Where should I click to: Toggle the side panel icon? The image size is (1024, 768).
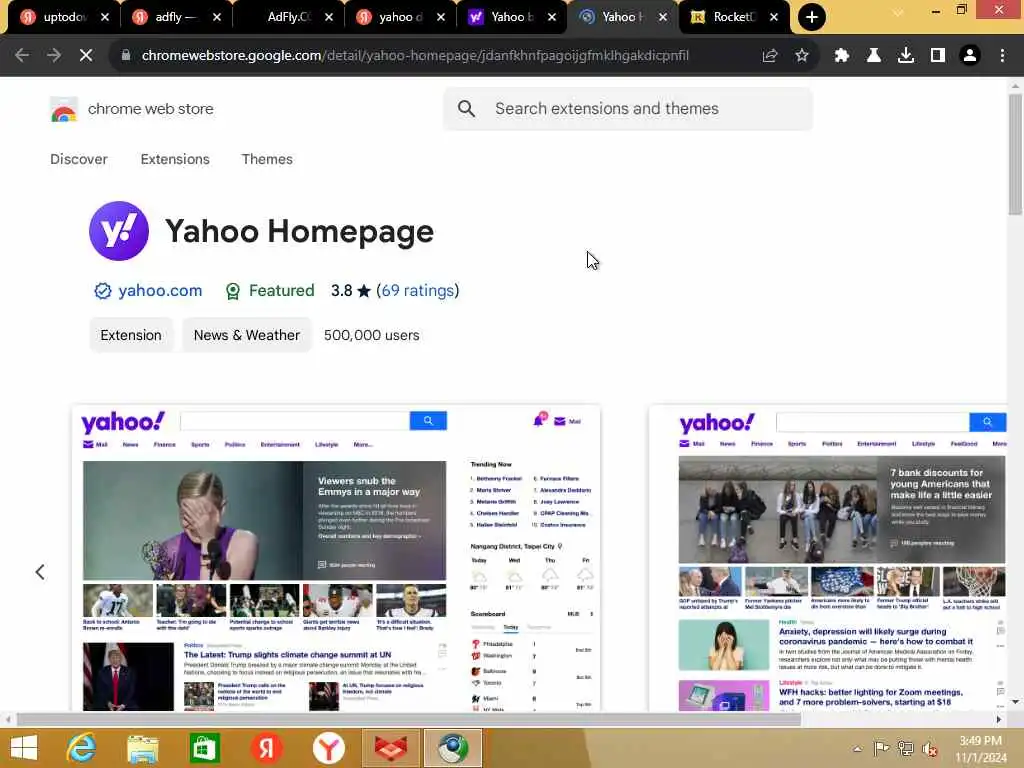938,56
